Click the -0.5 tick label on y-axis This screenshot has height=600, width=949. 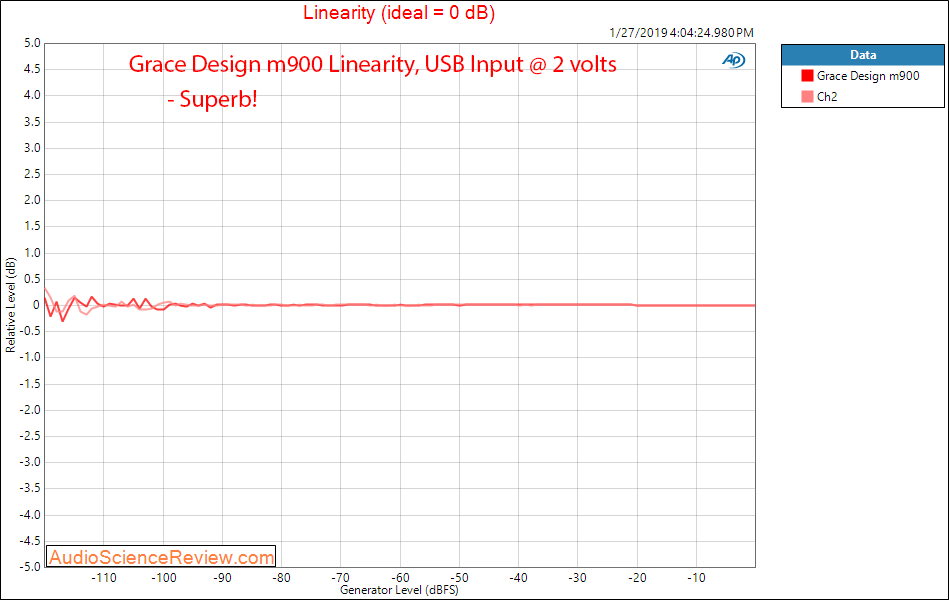[x=30, y=331]
